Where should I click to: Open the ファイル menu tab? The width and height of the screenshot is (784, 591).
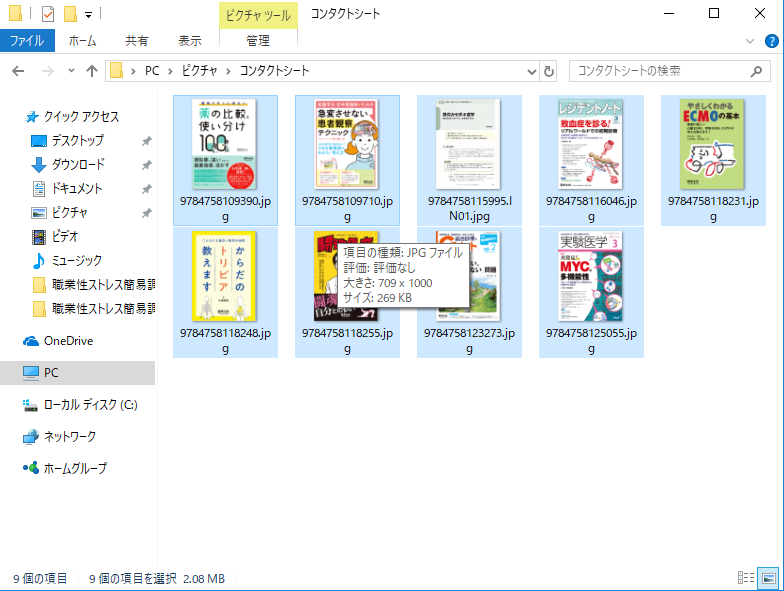click(27, 41)
